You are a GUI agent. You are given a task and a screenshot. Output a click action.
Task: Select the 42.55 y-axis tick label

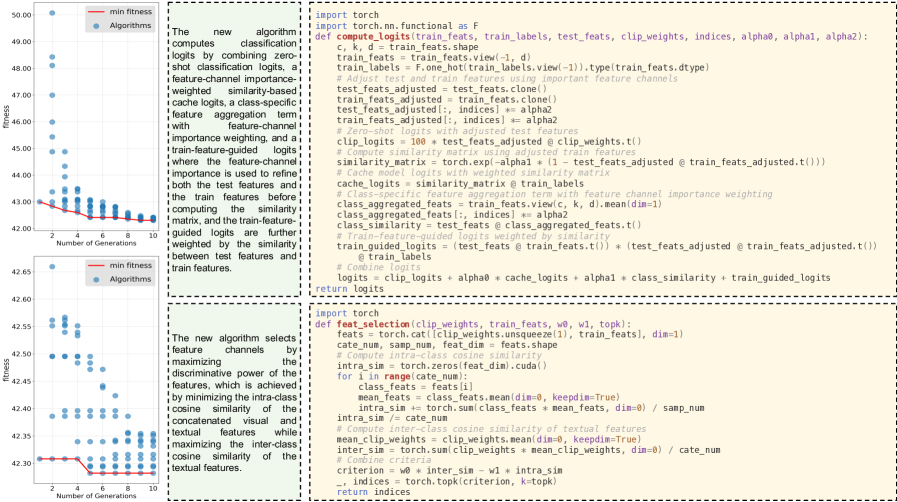click(x=21, y=326)
